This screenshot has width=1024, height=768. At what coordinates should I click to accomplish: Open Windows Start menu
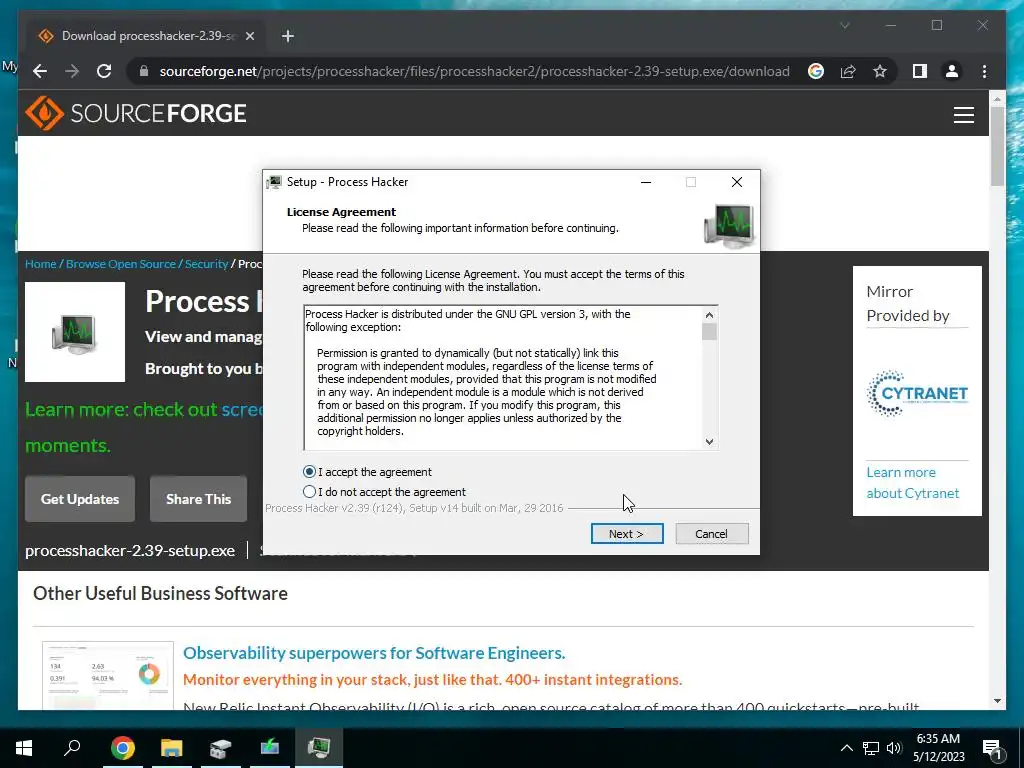click(24, 748)
